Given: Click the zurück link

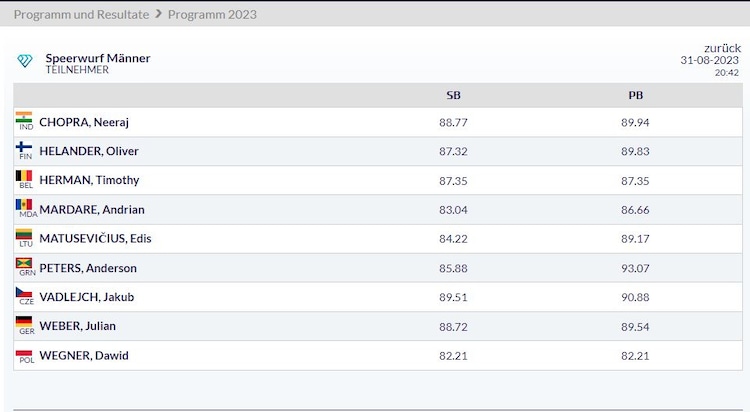Looking at the screenshot, I should (721, 47).
